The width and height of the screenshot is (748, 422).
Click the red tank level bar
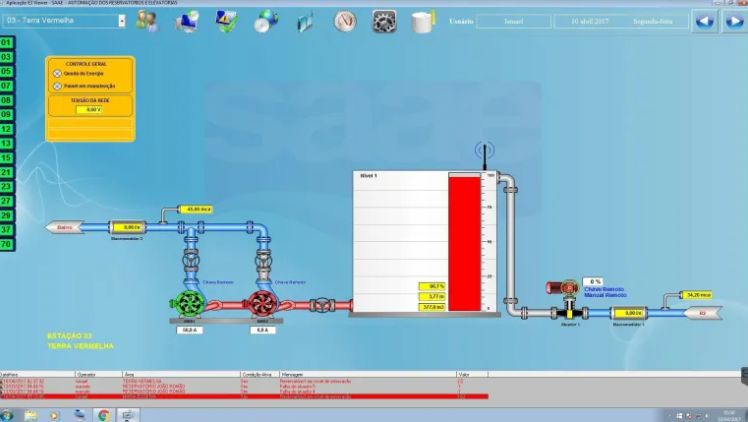464,244
